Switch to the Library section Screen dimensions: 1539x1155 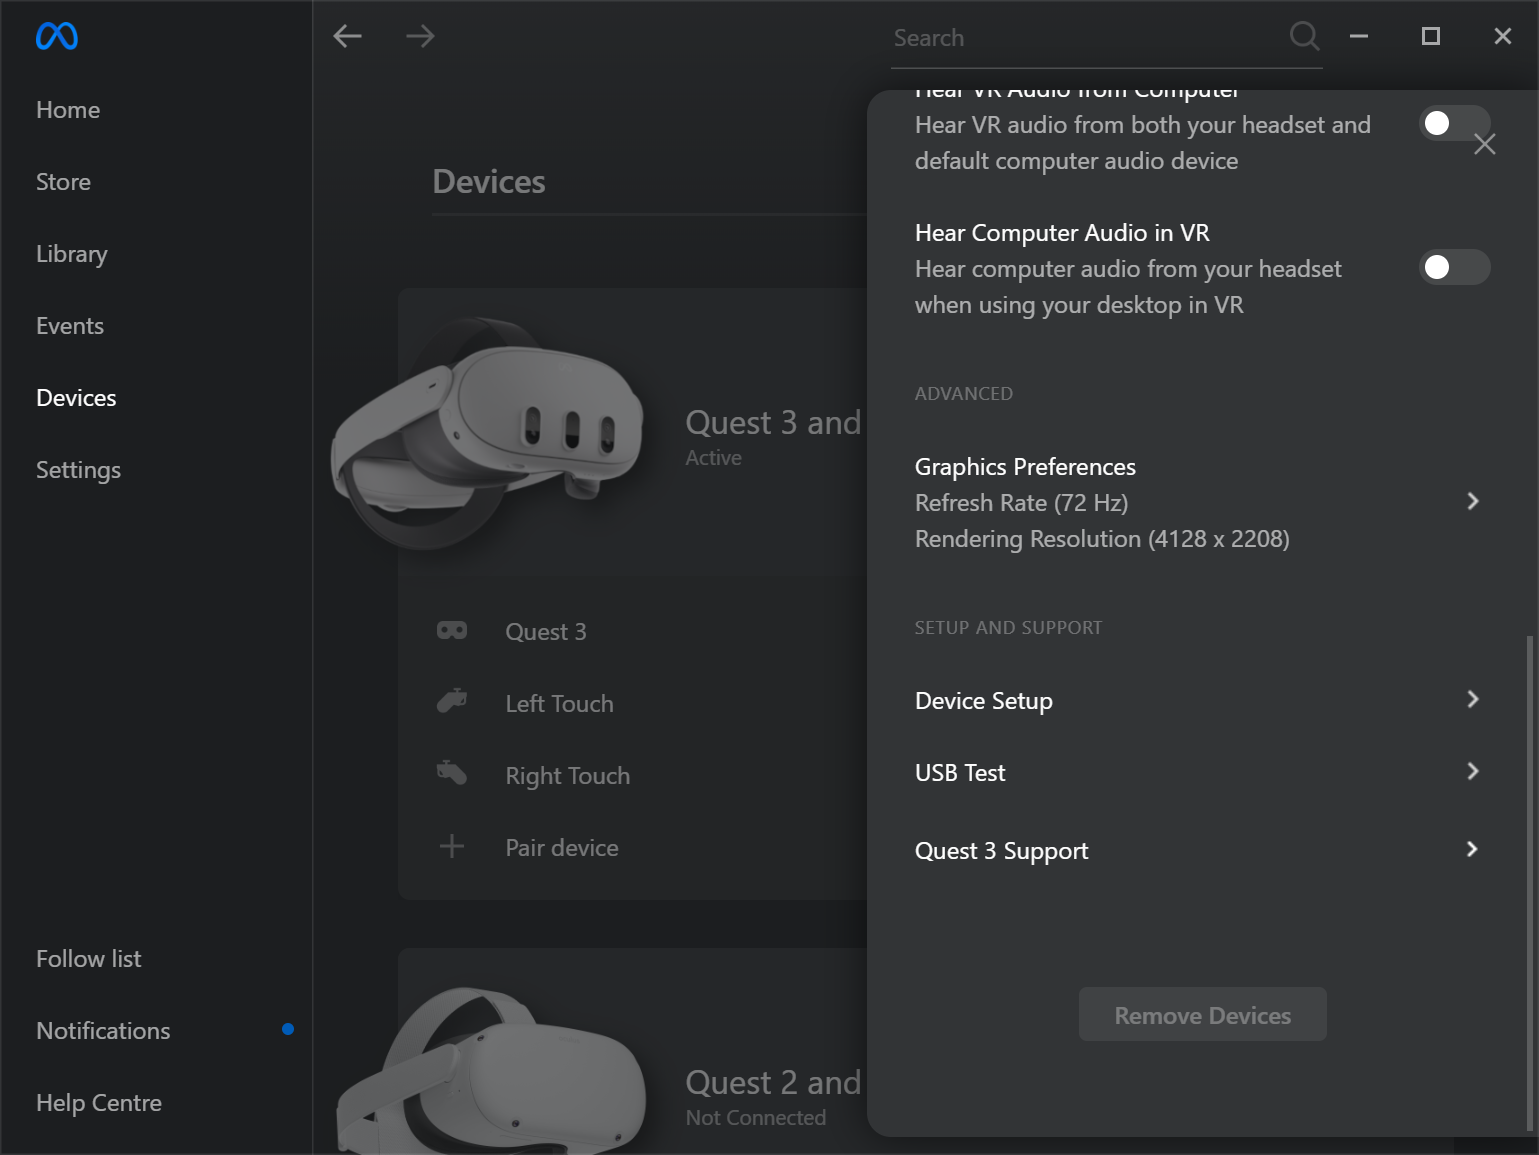pos(71,253)
